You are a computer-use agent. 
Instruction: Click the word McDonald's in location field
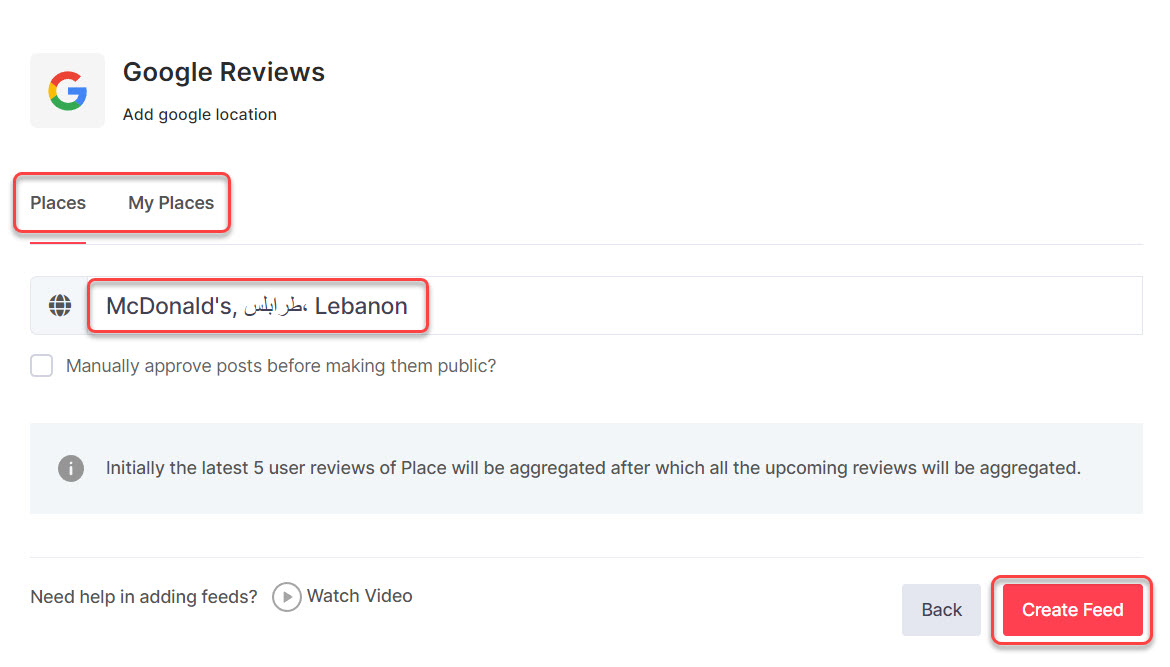170,306
